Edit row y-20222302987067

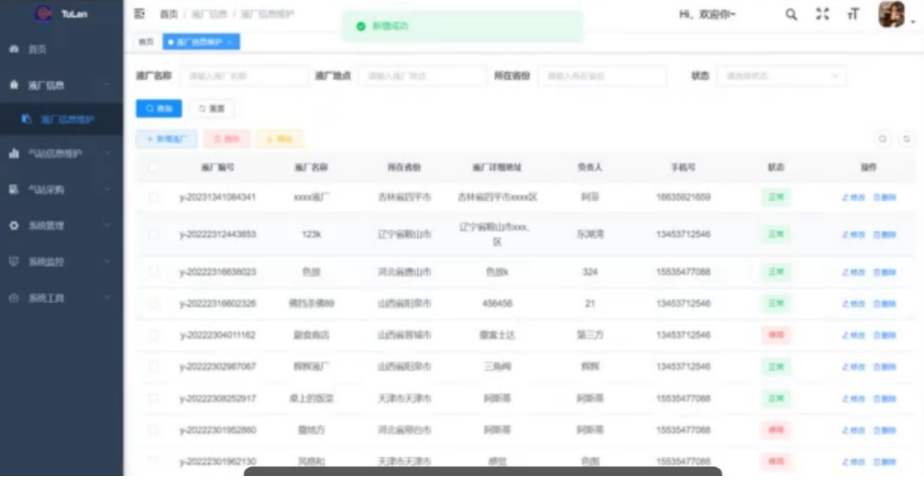[x=853, y=367]
